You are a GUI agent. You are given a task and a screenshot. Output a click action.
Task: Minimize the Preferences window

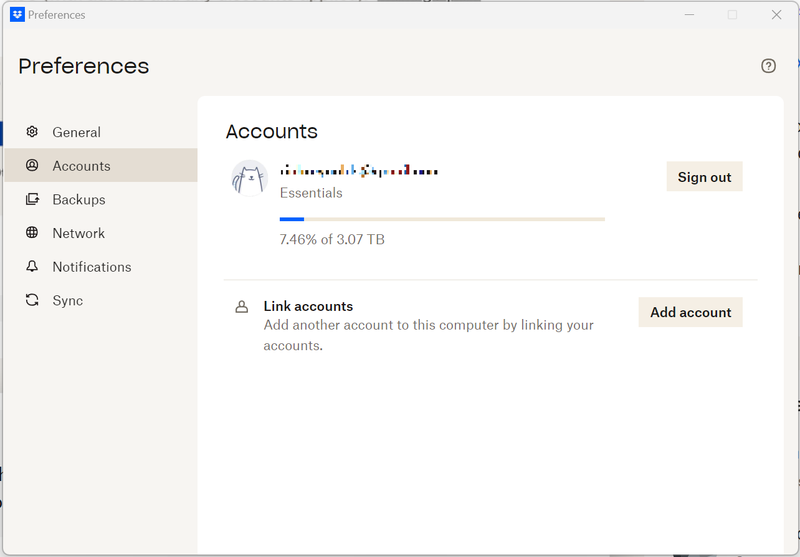(688, 15)
